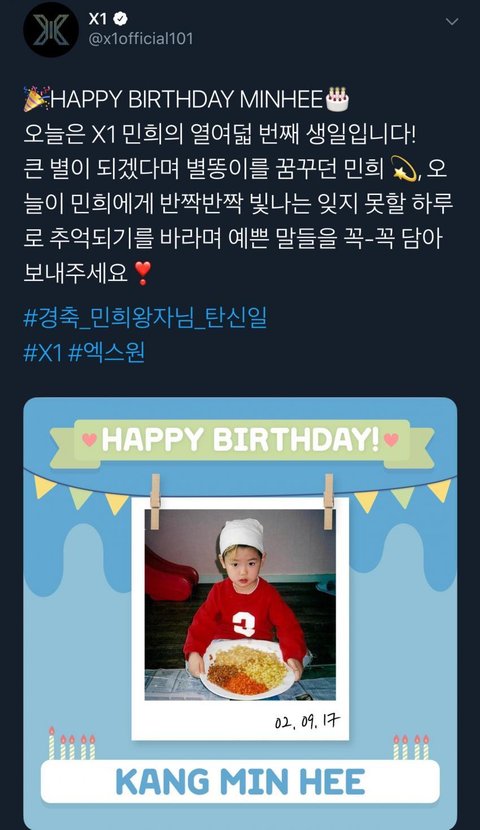This screenshot has width=480, height=830.
Task: Click the X1 display name
Action: pos(98,19)
